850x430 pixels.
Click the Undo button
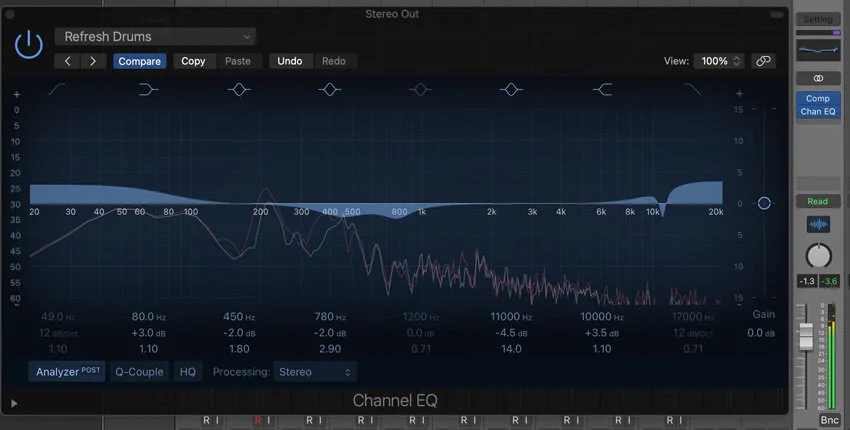click(x=289, y=61)
